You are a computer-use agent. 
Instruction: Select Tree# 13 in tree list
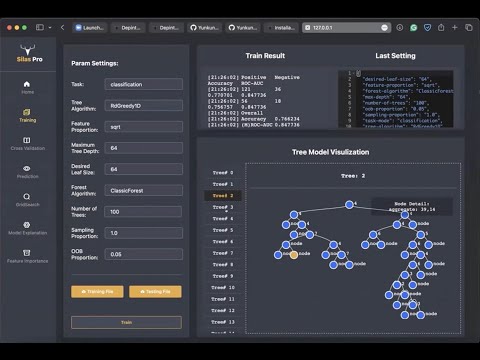coord(223,322)
